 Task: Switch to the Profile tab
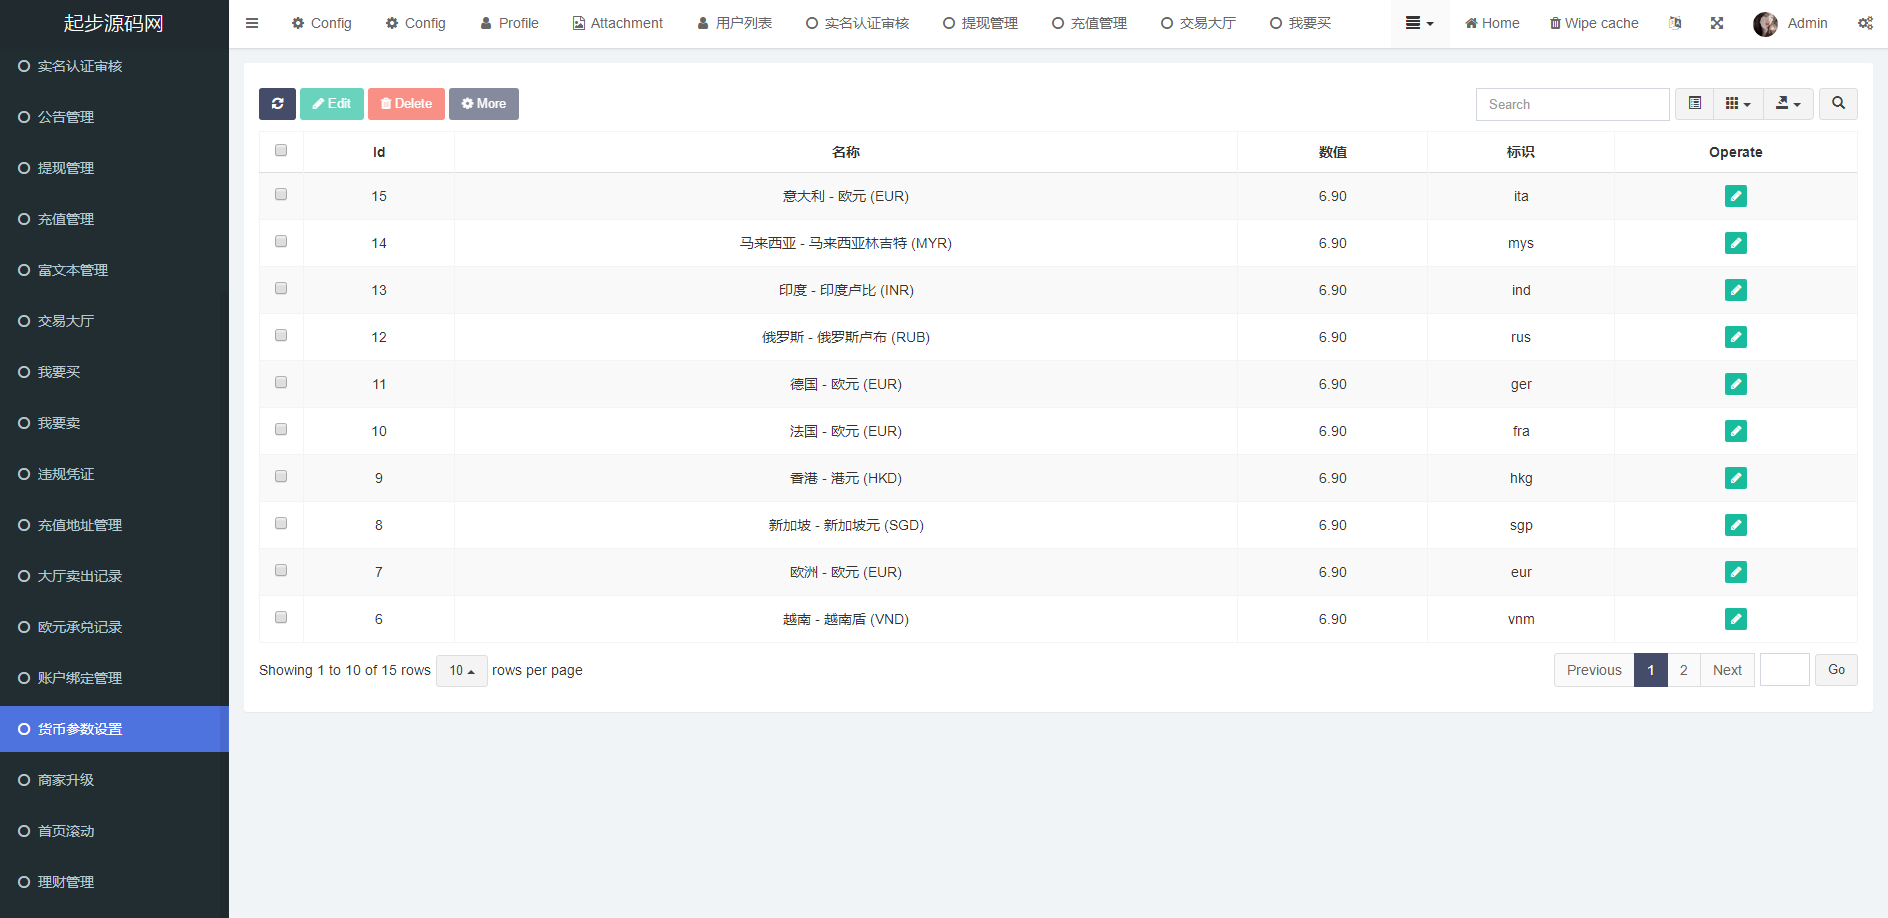(x=509, y=23)
